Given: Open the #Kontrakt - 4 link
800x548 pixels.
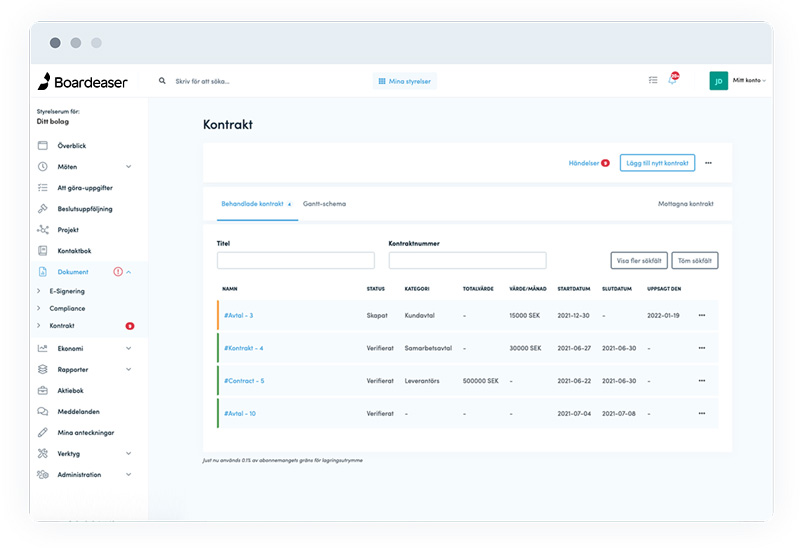Looking at the screenshot, I should pyautogui.click(x=243, y=348).
